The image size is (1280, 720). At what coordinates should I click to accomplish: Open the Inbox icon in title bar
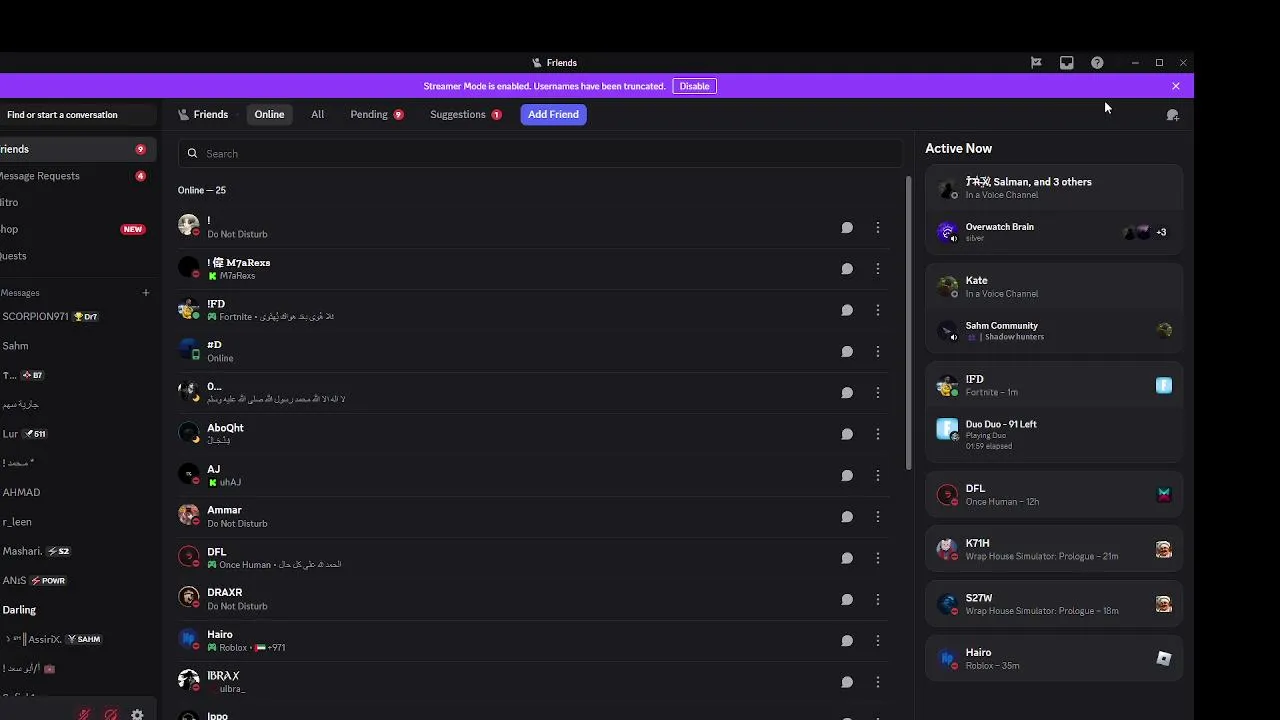tap(1067, 62)
